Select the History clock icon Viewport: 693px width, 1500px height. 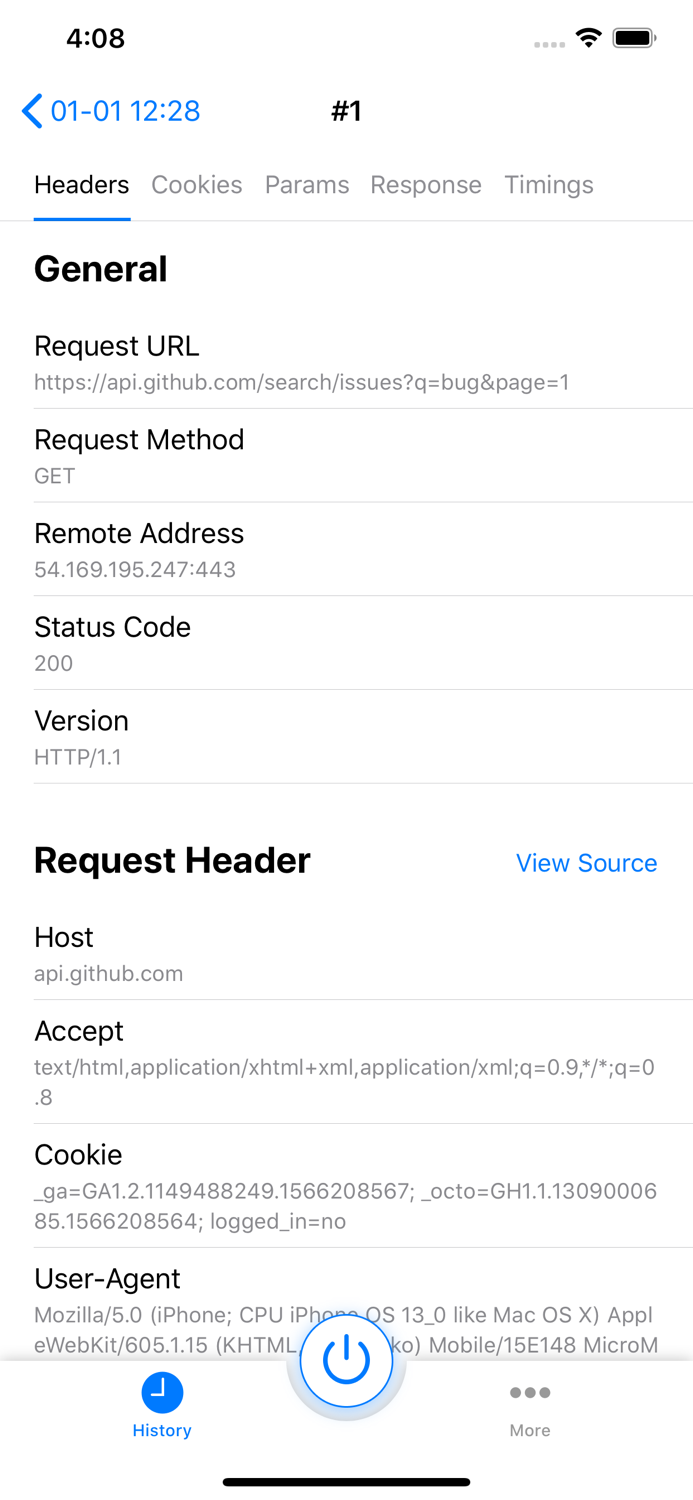(162, 1393)
